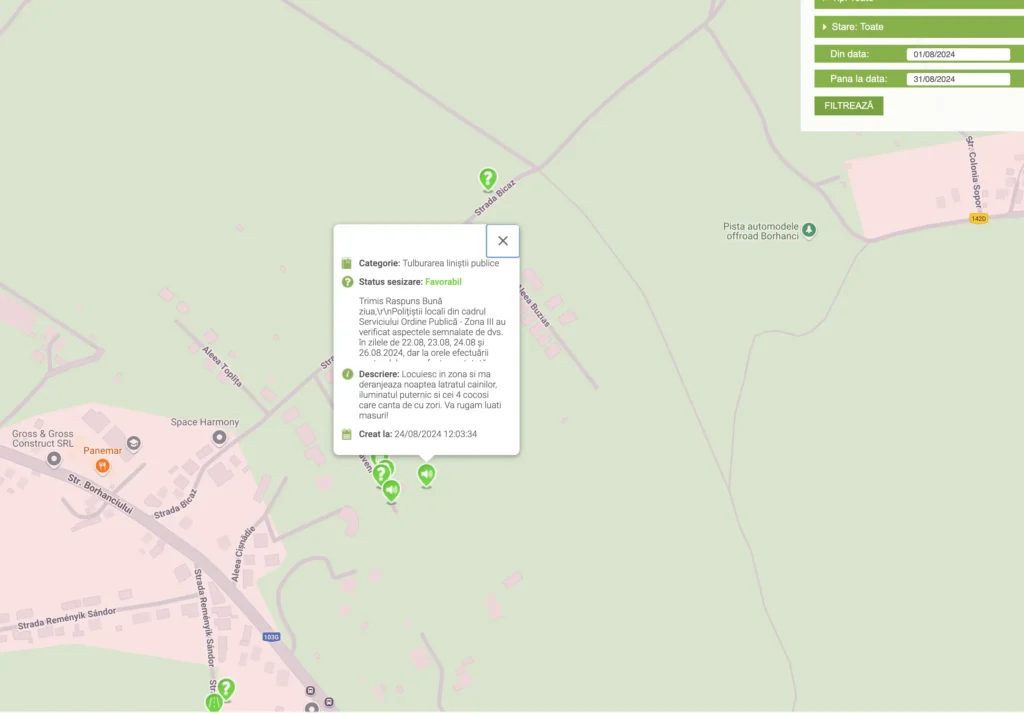Click the 103G road shield
The image size is (1024, 713).
[271, 636]
